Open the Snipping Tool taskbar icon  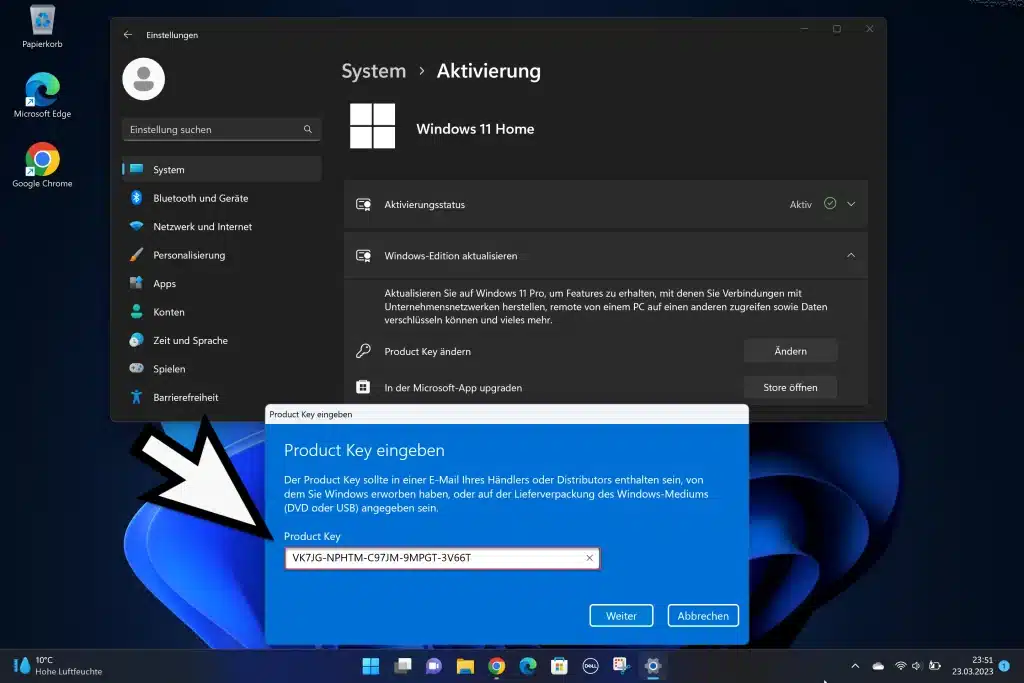[621, 666]
